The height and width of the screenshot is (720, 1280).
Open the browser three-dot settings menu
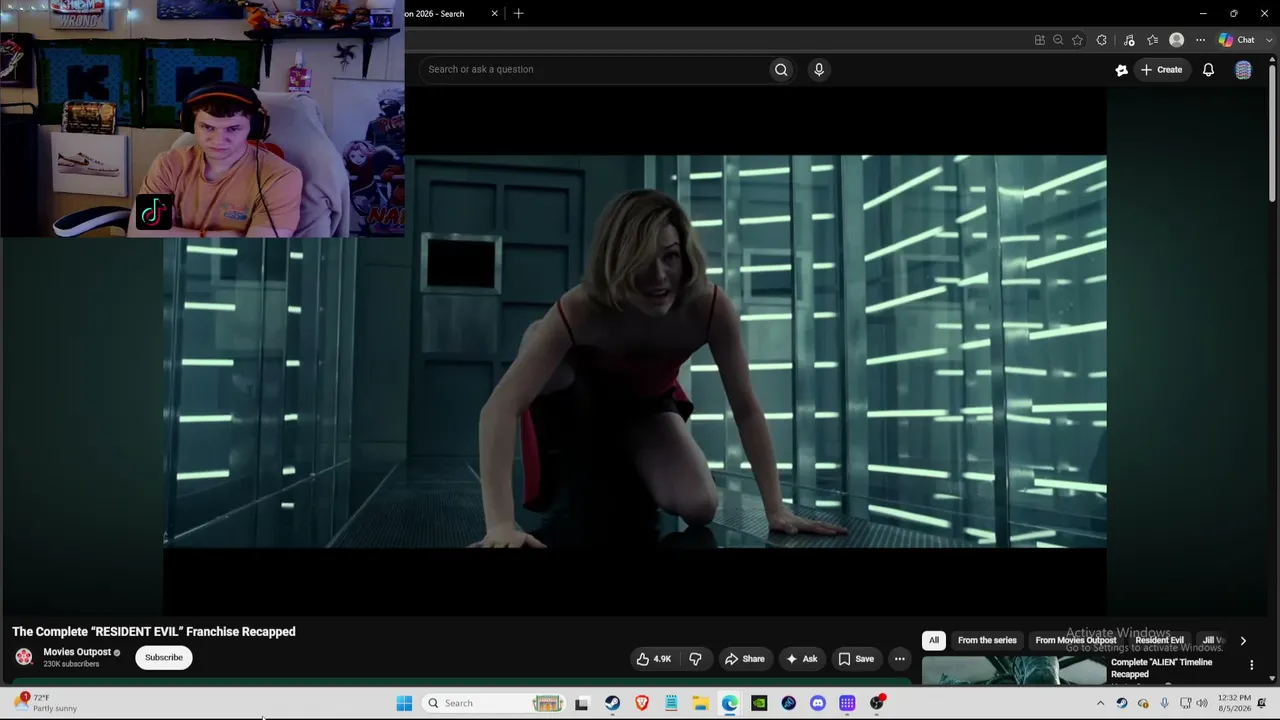pyautogui.click(x=1200, y=40)
